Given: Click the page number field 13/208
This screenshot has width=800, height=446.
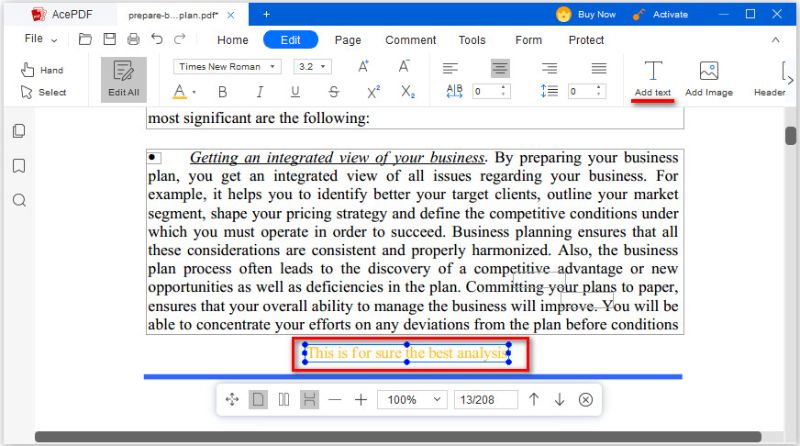Looking at the screenshot, I should click(486, 400).
